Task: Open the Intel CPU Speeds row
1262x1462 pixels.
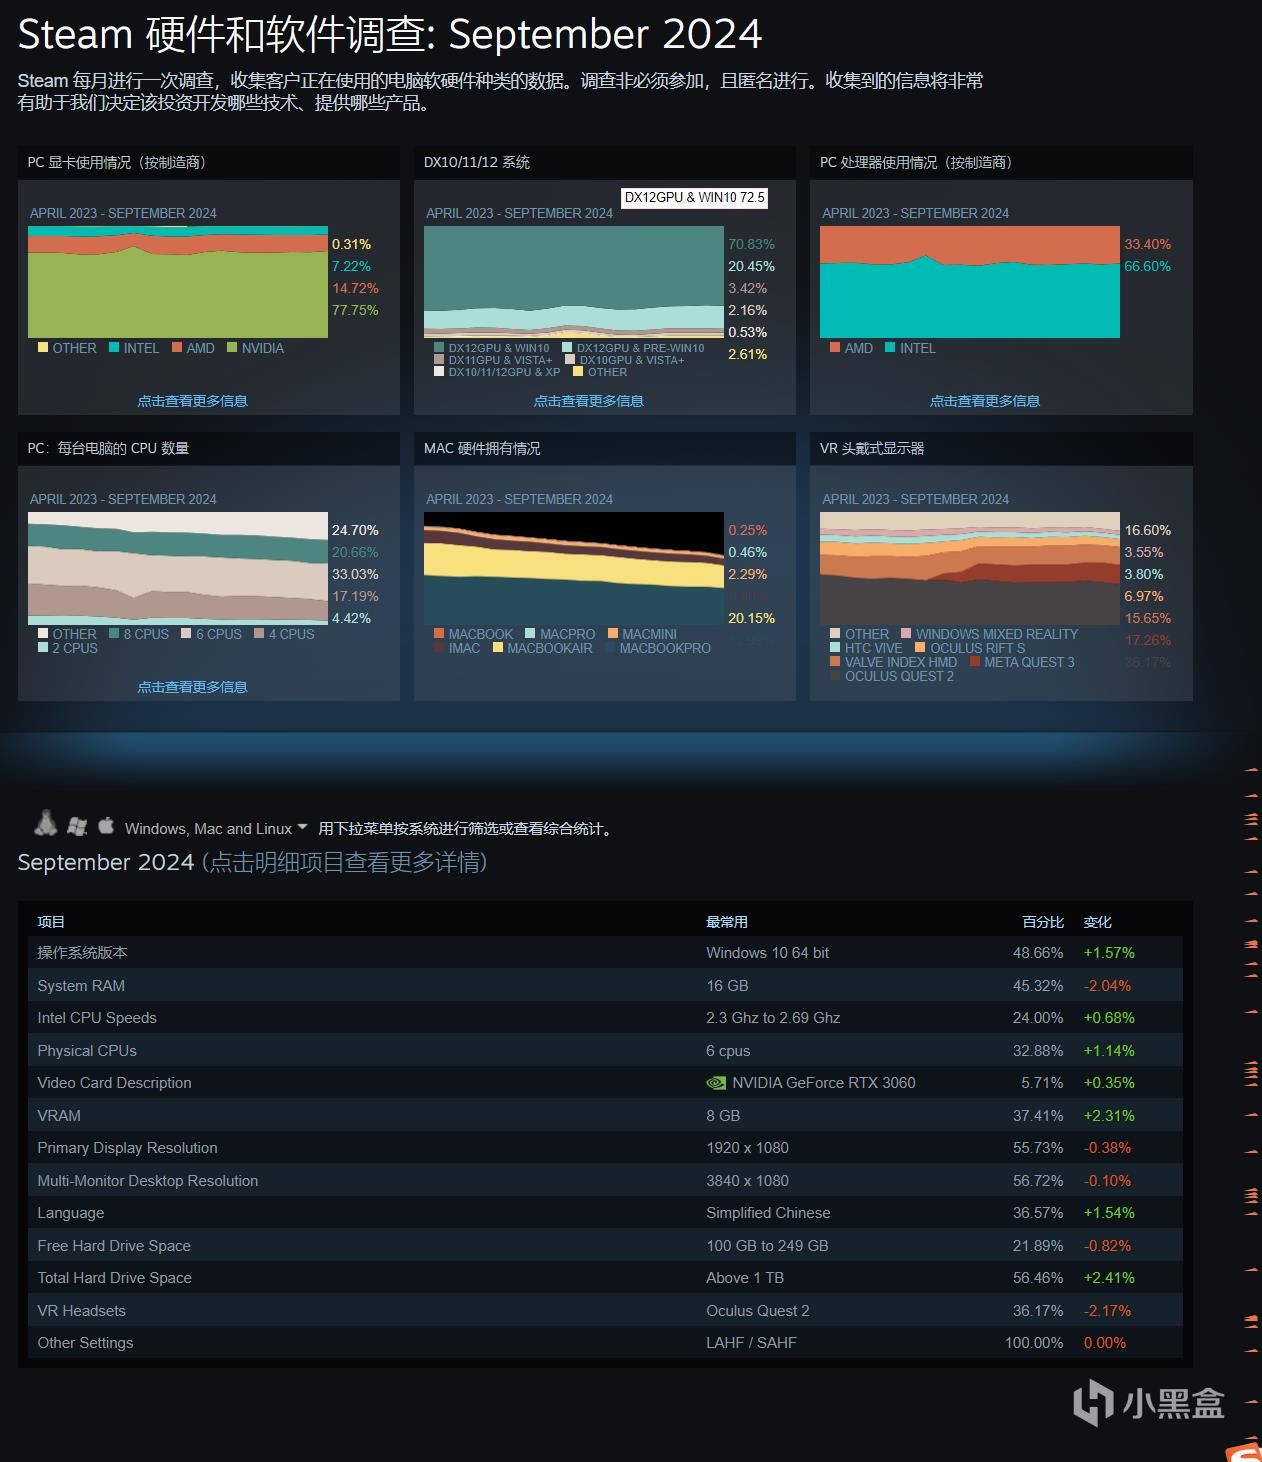Action: coord(606,1018)
